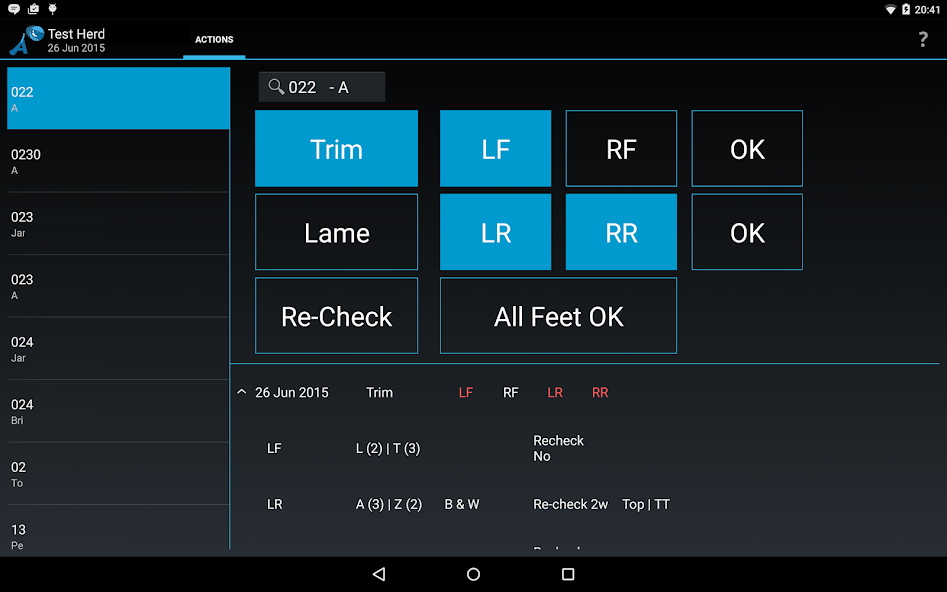947x592 pixels.
Task: Switch to the ACTIONS tab
Action: click(x=214, y=40)
